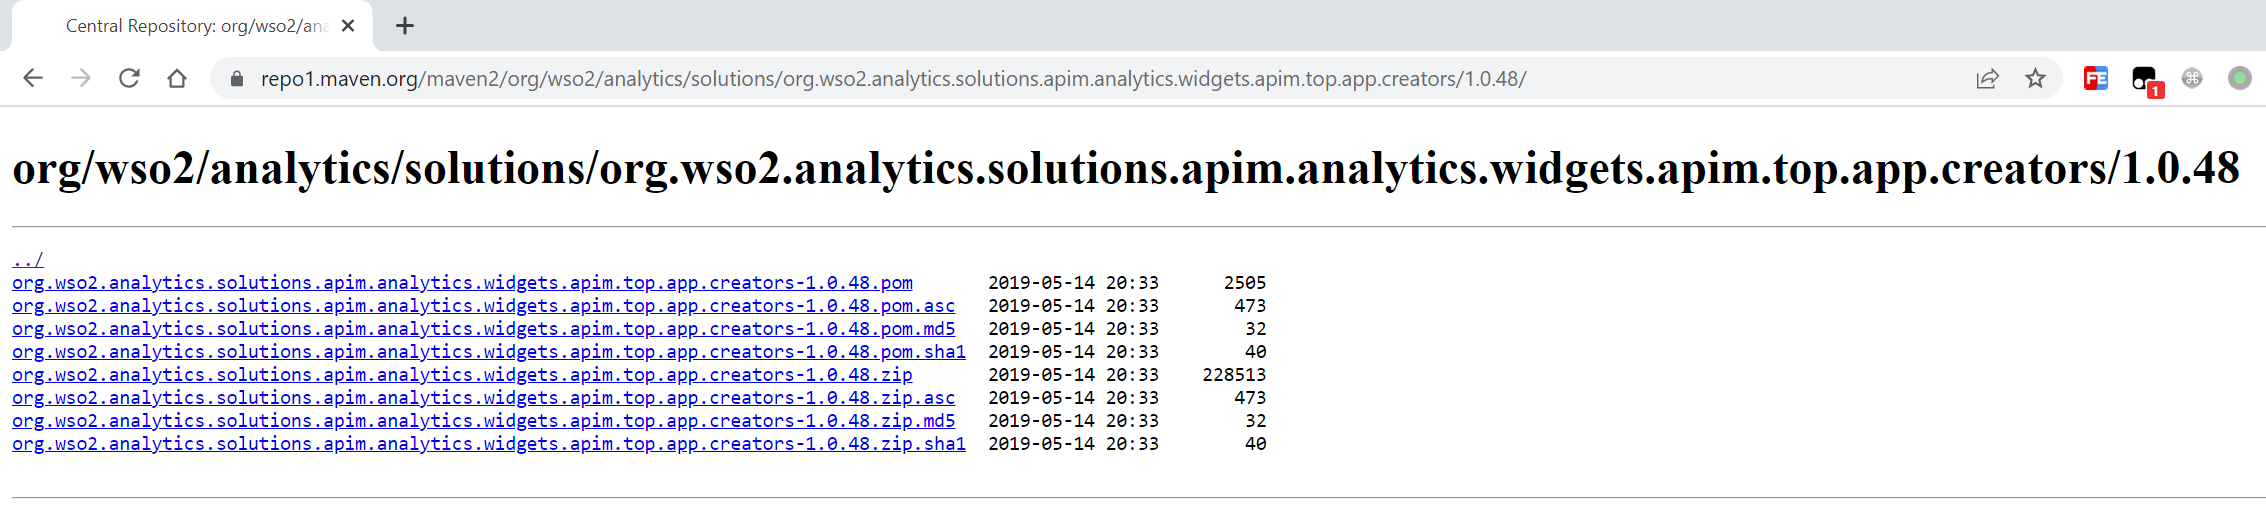The height and width of the screenshot is (530, 2266).
Task: Open the red FE extension icon
Action: tap(2095, 78)
